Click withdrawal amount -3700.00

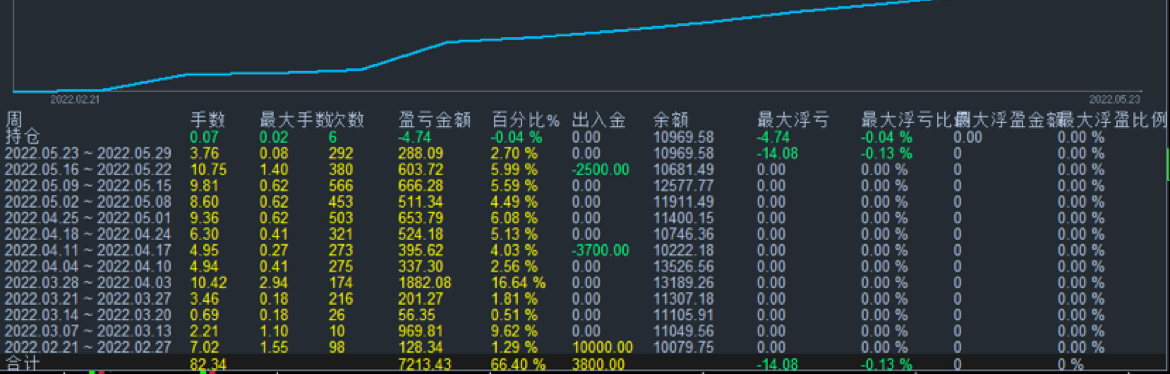click(602, 250)
